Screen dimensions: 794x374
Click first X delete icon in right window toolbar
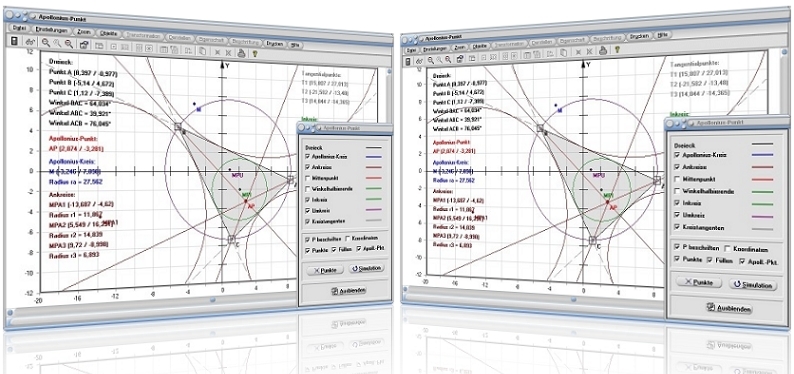(578, 52)
